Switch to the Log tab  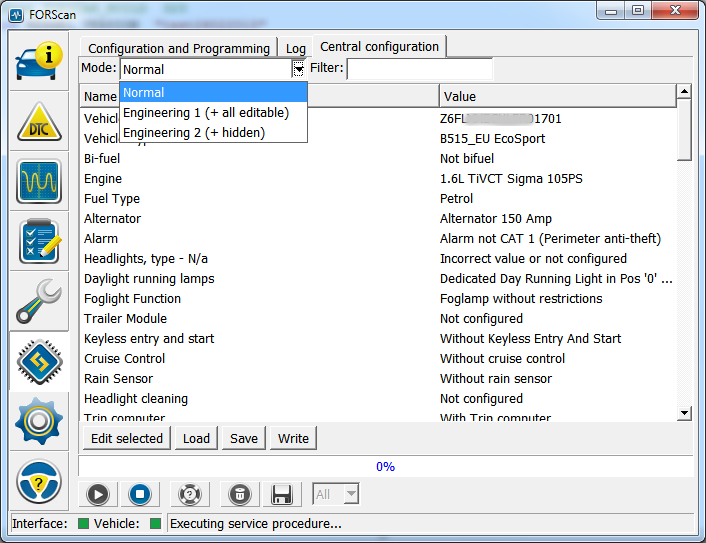(x=296, y=48)
